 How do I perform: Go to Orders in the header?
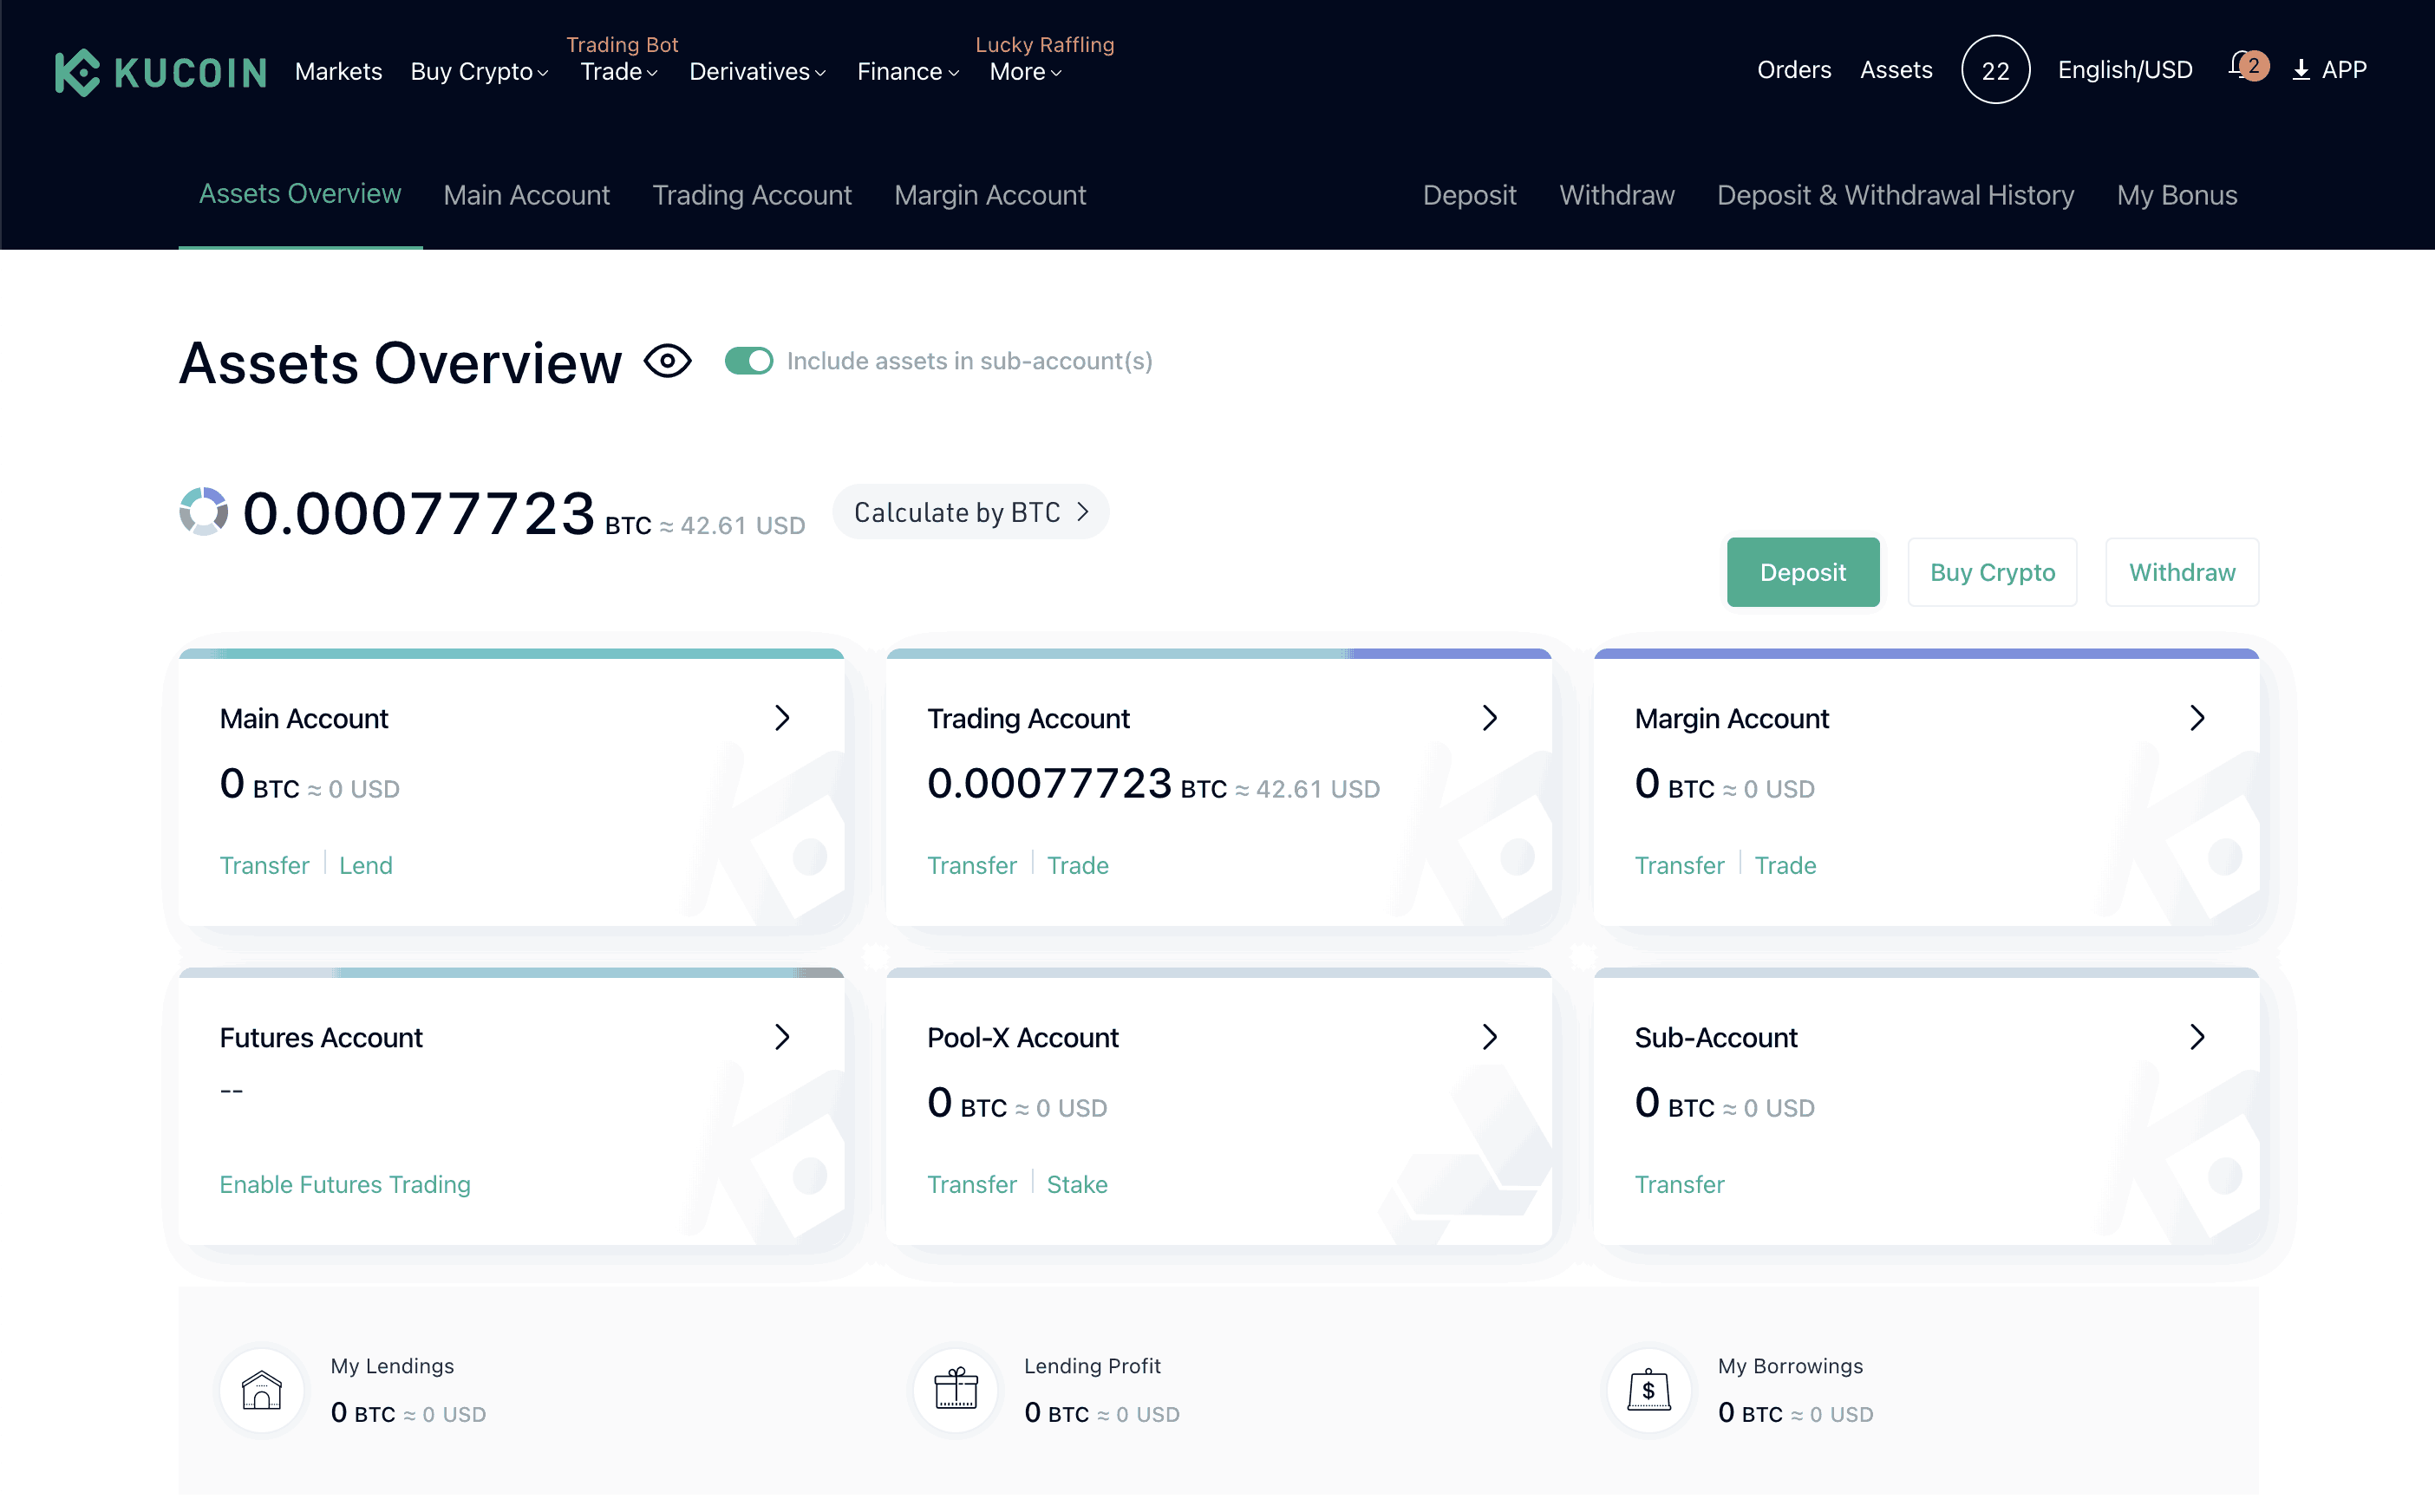pyautogui.click(x=1794, y=70)
